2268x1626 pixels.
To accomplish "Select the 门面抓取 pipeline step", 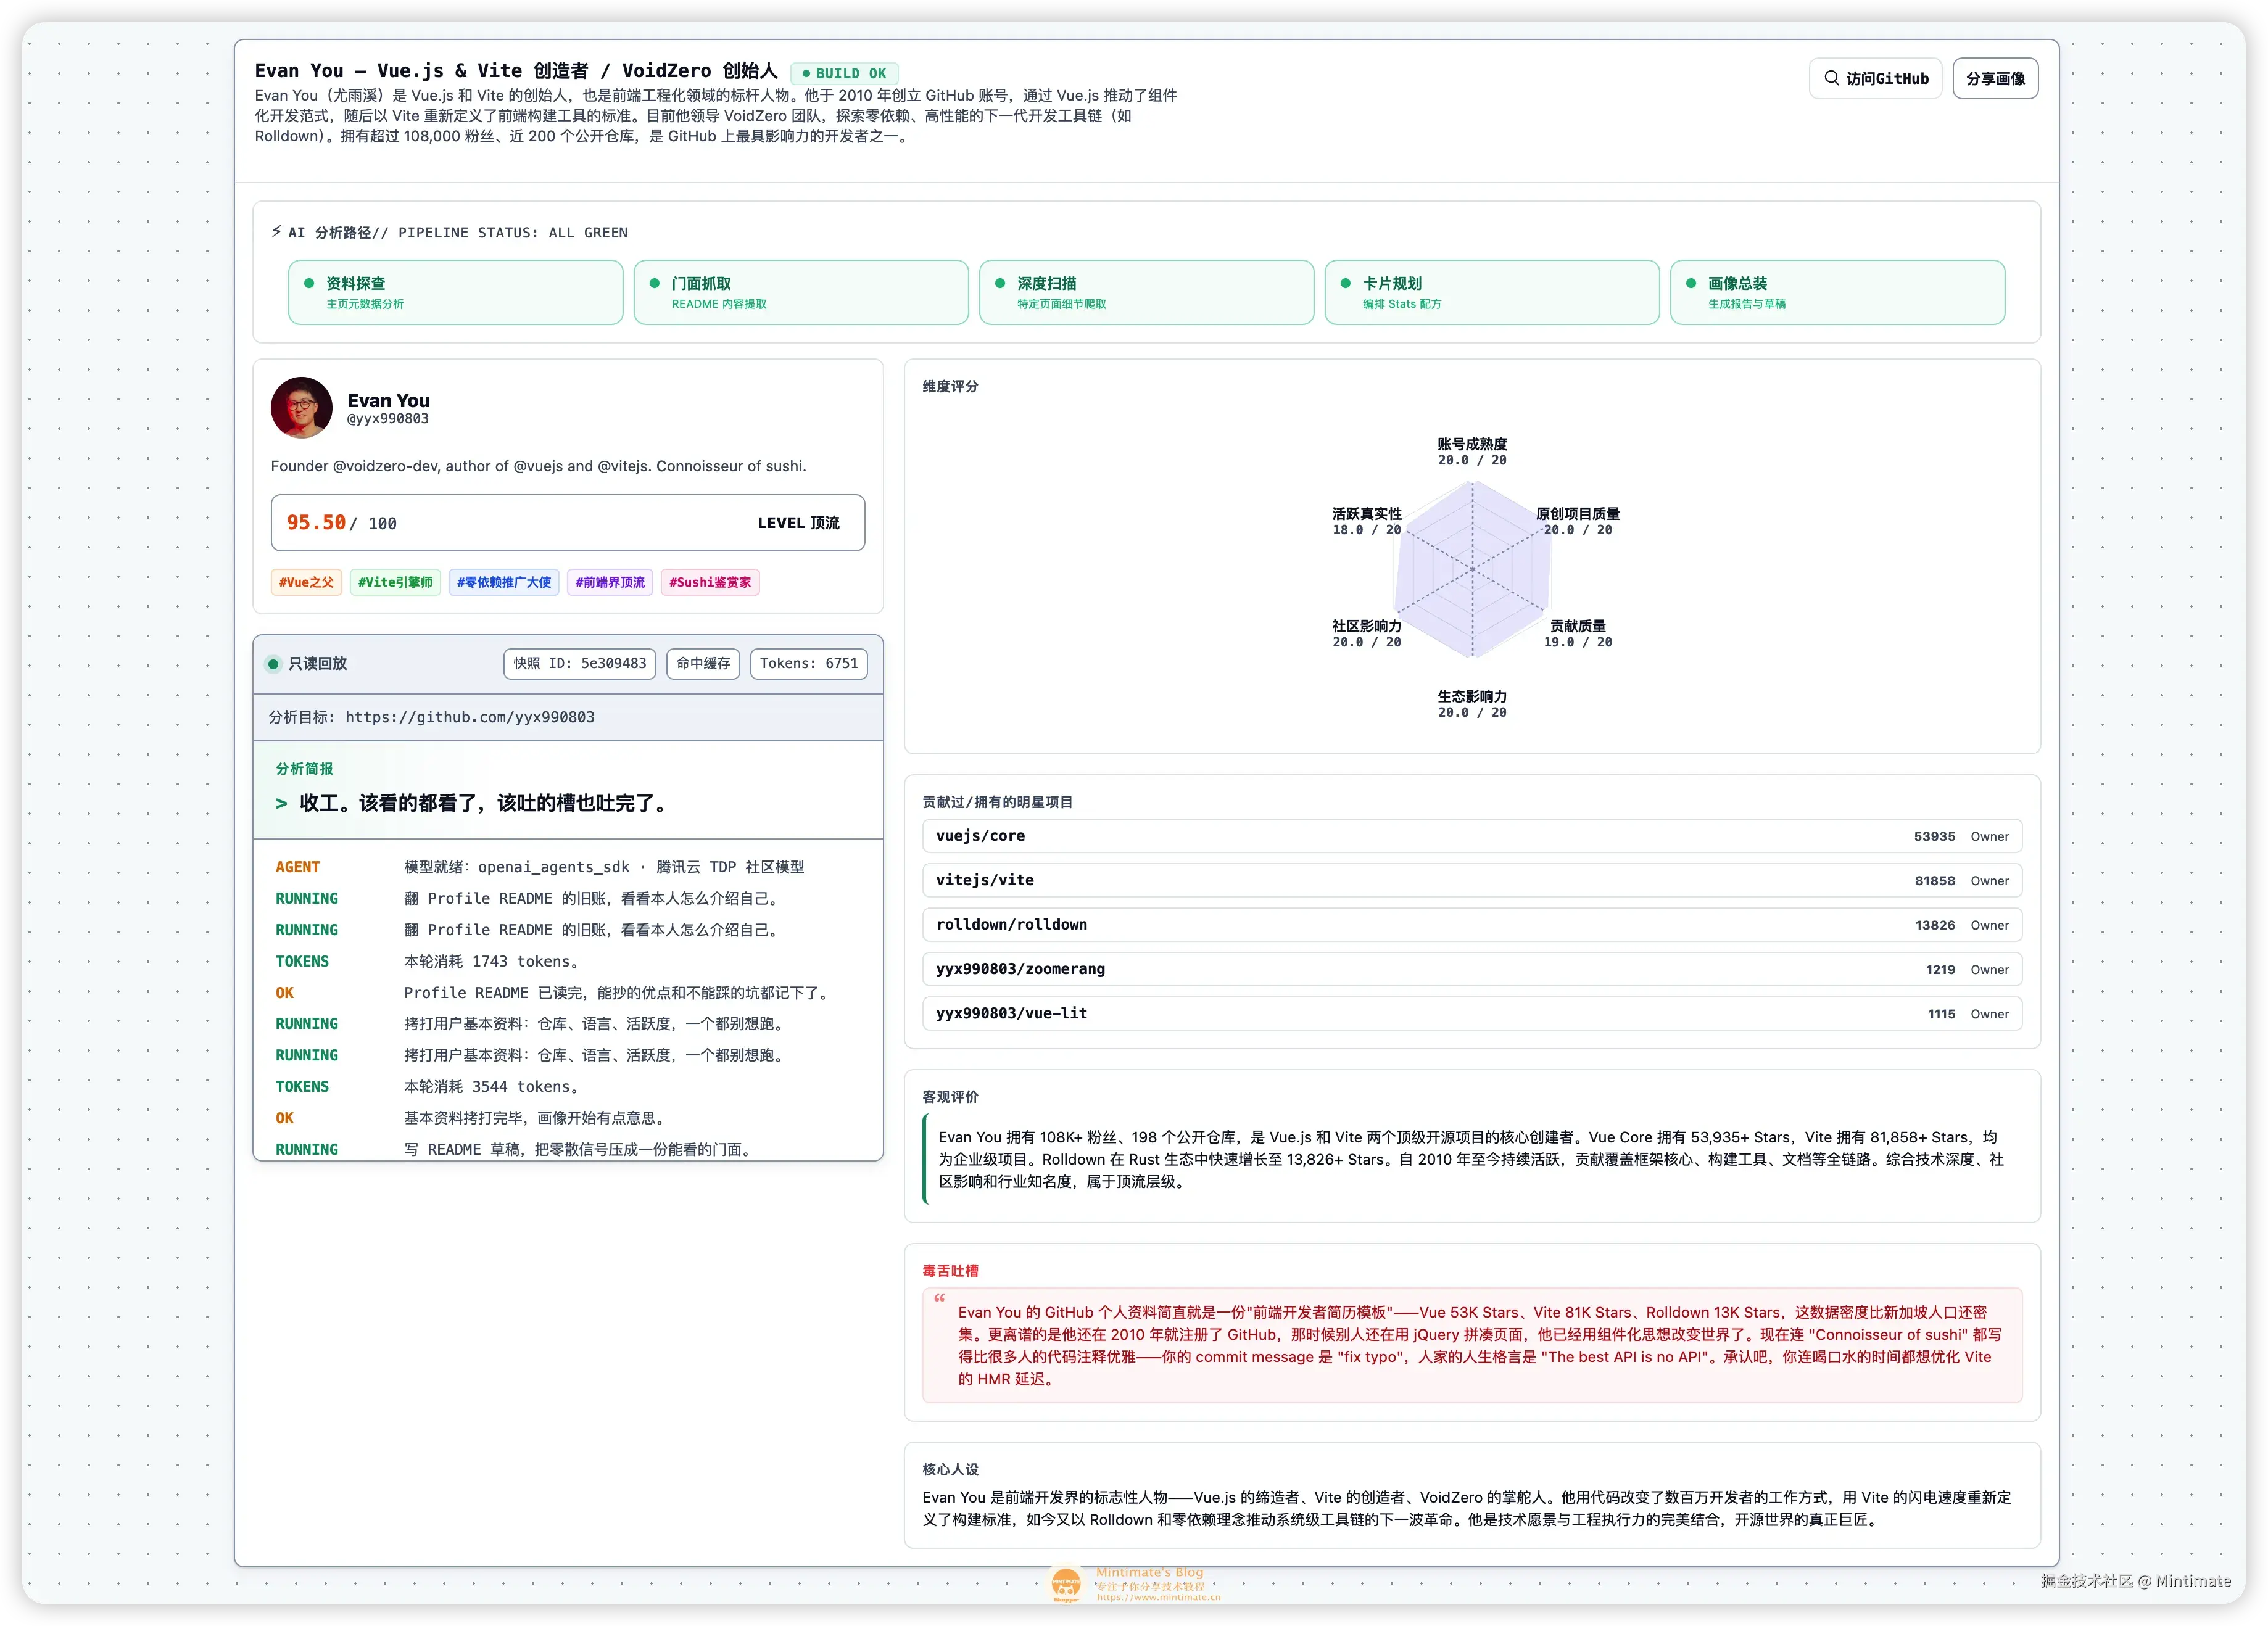I will (x=801, y=292).
